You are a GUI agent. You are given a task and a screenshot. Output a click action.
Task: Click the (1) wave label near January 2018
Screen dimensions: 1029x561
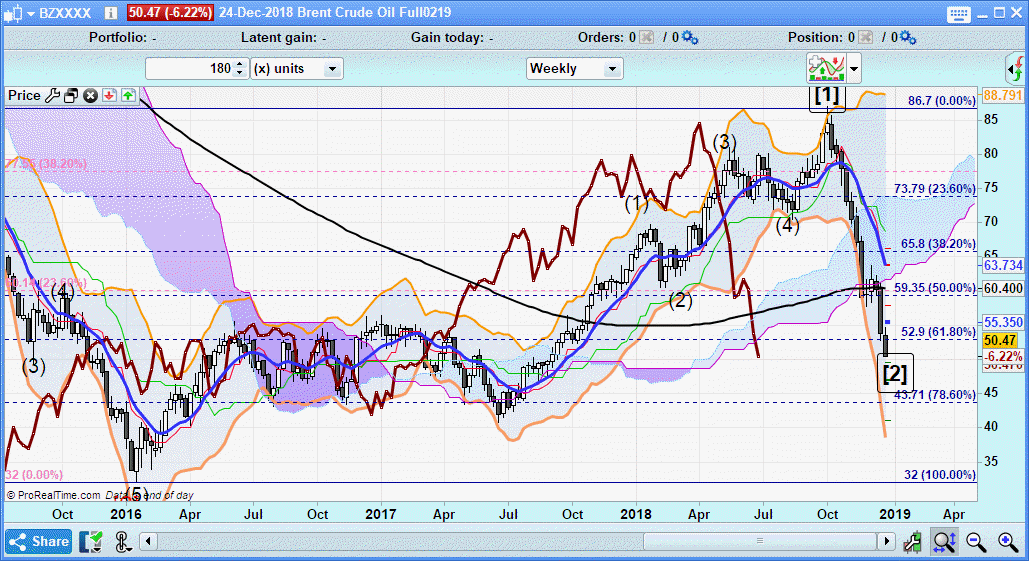coord(636,204)
